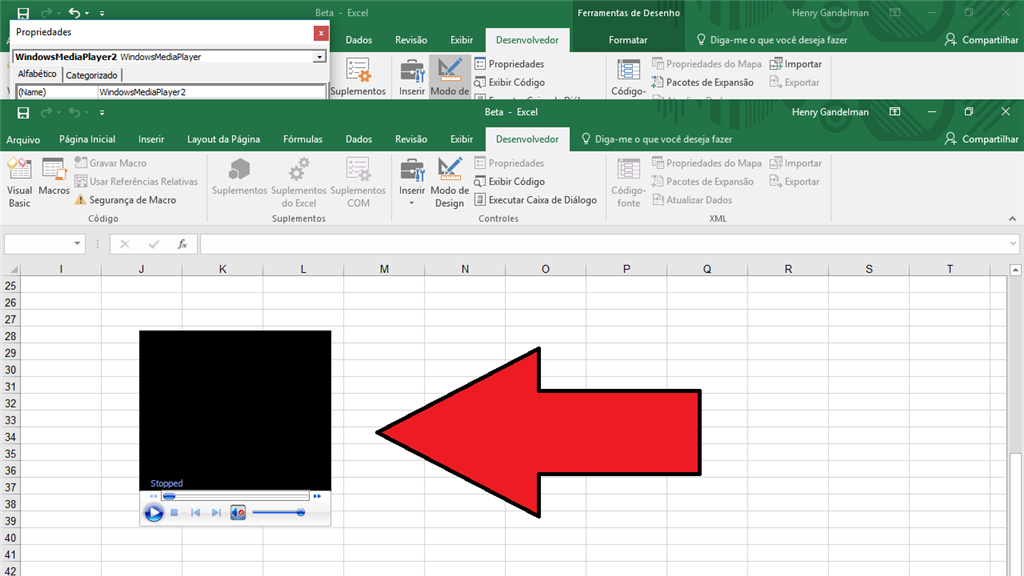The width and height of the screenshot is (1024, 576).
Task: Switch to the Página Inicial tab
Action: tap(87, 139)
